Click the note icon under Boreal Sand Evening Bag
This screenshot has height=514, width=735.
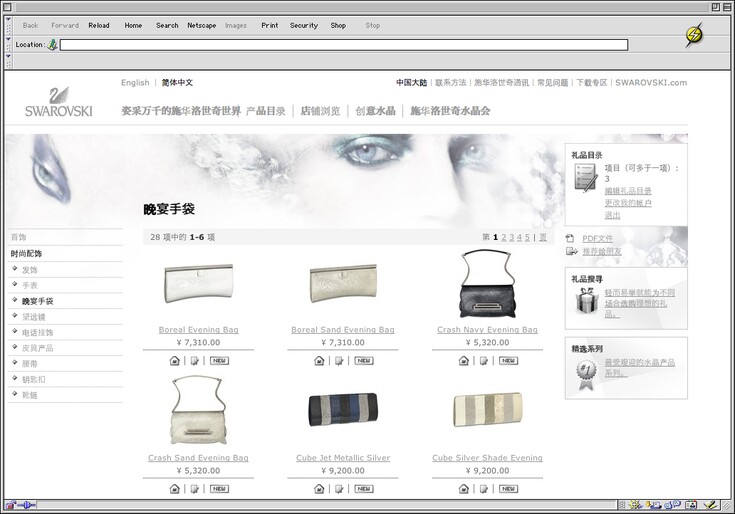[339, 361]
